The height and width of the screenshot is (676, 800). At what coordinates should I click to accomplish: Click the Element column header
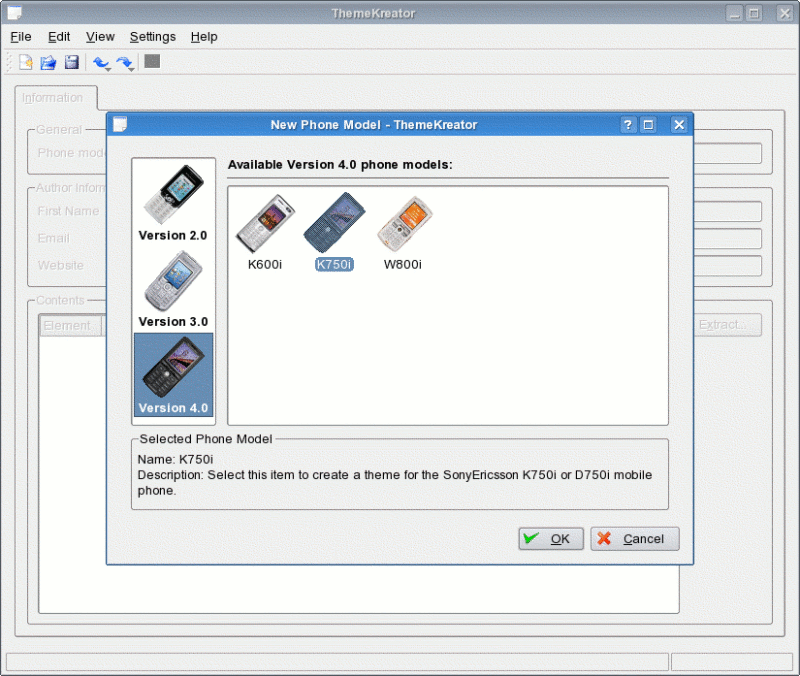[70, 326]
